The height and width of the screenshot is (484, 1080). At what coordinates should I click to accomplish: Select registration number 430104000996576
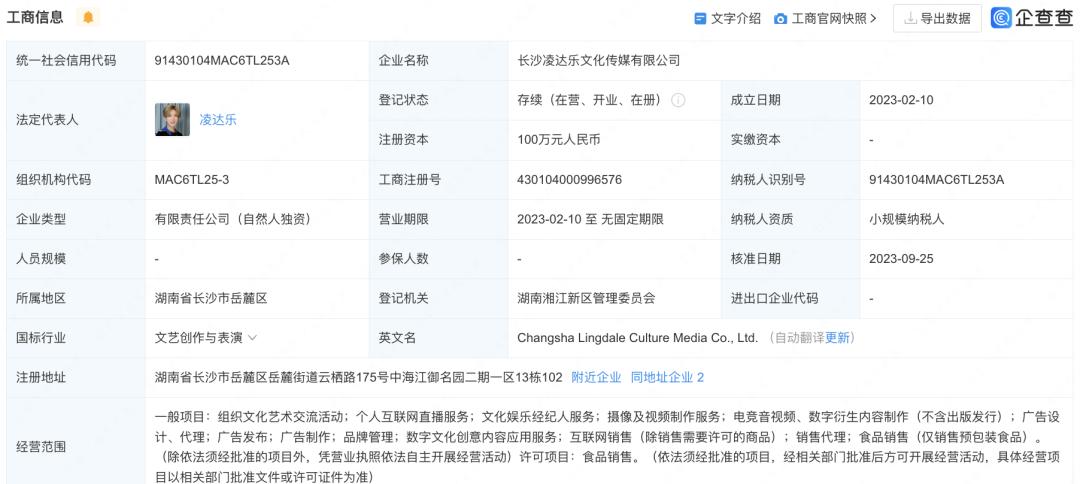click(570, 180)
